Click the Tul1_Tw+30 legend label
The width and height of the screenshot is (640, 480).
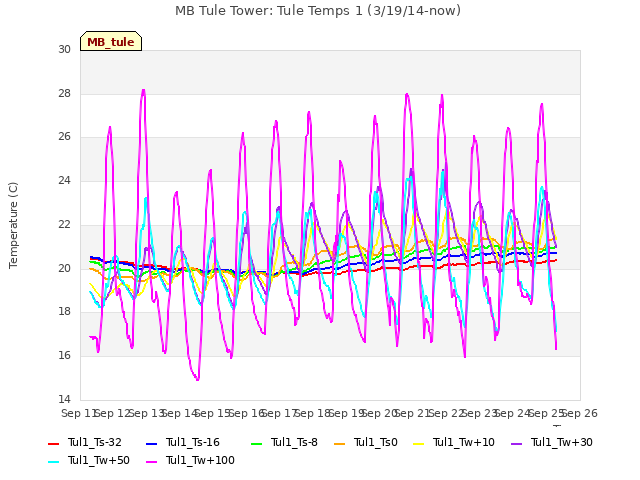pos(562,442)
